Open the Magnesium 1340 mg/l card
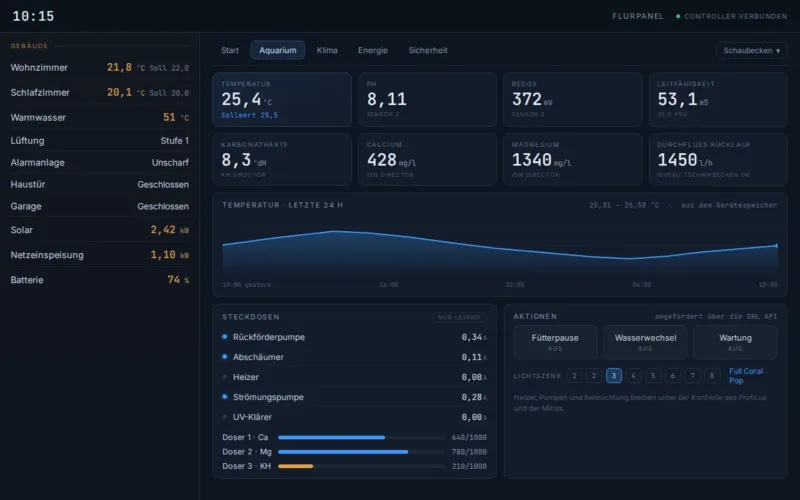The height and width of the screenshot is (500, 800). coord(572,159)
